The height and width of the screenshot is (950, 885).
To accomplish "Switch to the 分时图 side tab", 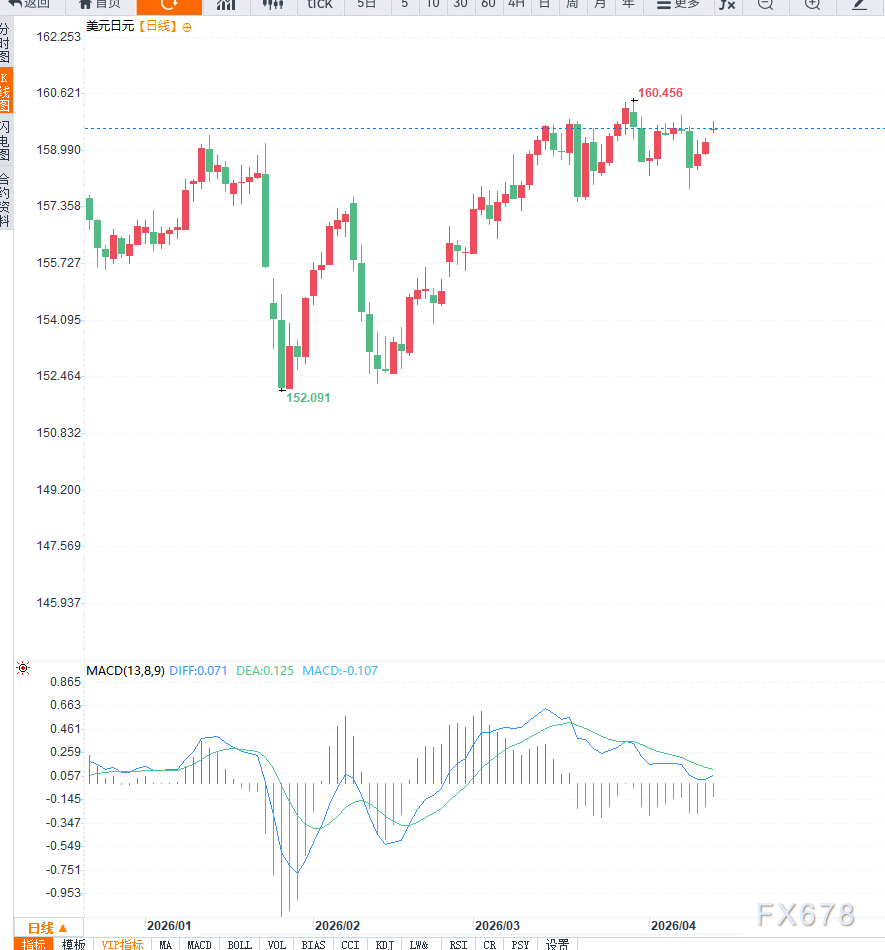I will coord(5,44).
